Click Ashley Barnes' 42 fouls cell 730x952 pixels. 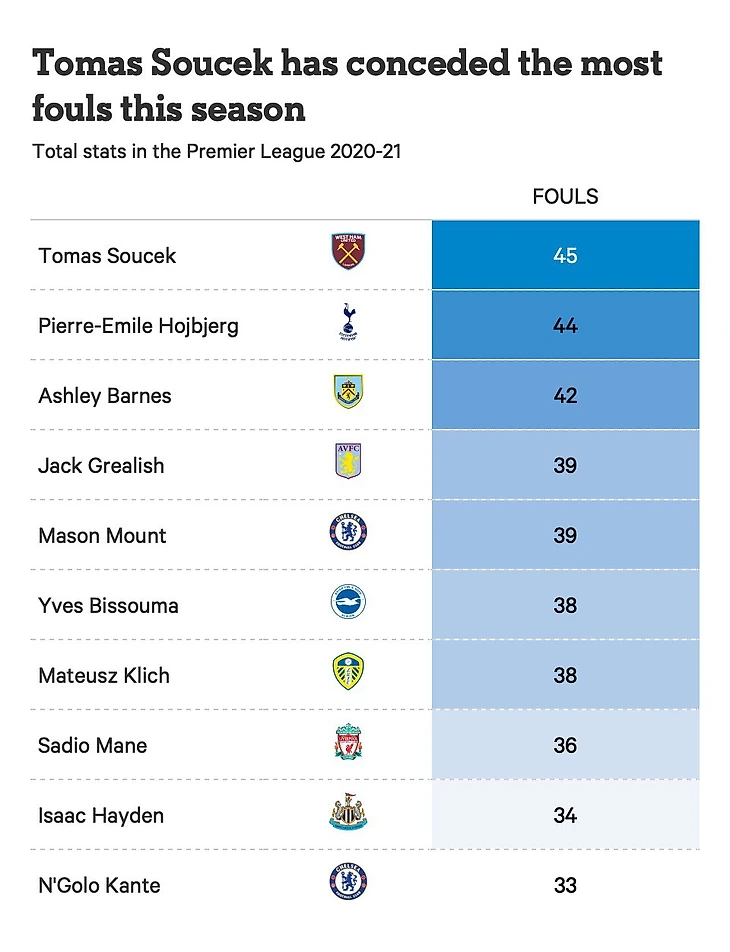(565, 396)
